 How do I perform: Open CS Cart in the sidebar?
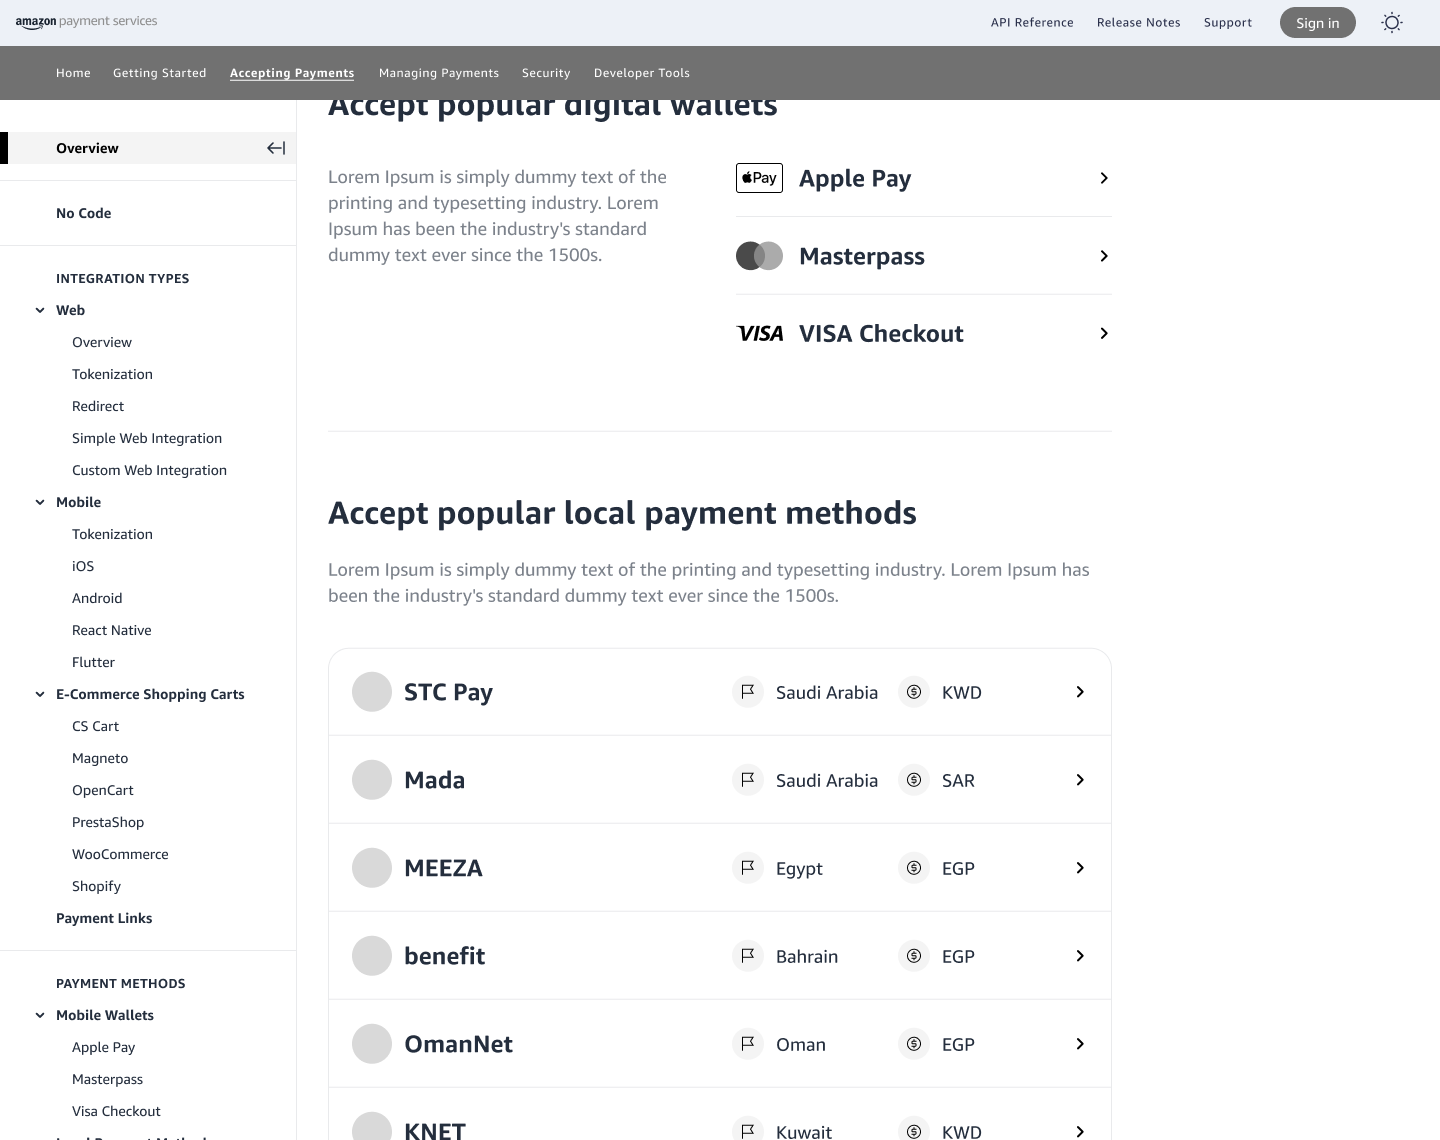tap(96, 726)
